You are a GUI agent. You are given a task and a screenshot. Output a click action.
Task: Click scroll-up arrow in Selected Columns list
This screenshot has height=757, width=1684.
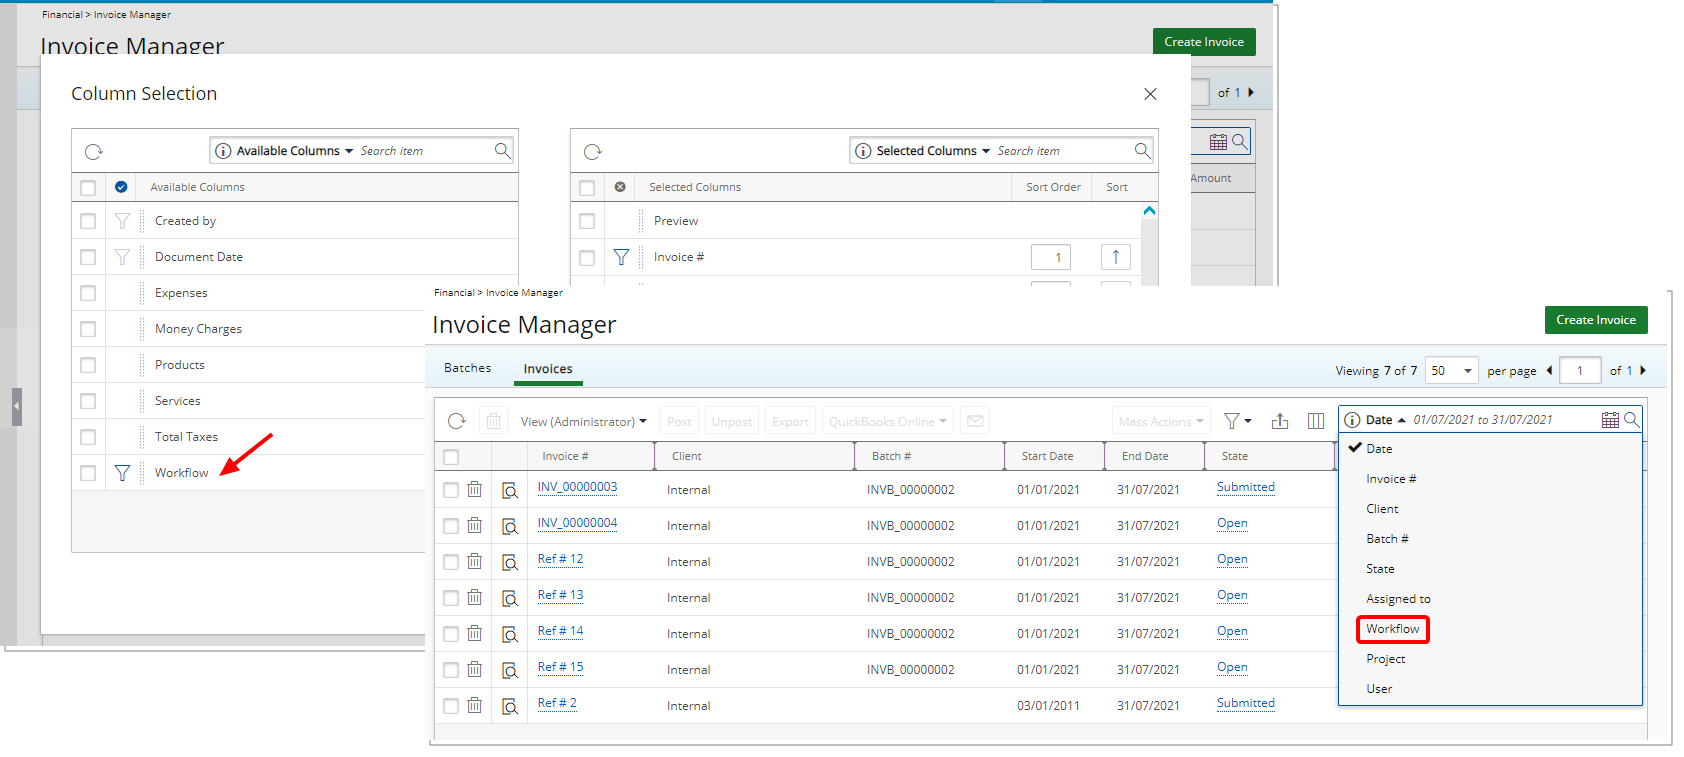click(x=1149, y=211)
